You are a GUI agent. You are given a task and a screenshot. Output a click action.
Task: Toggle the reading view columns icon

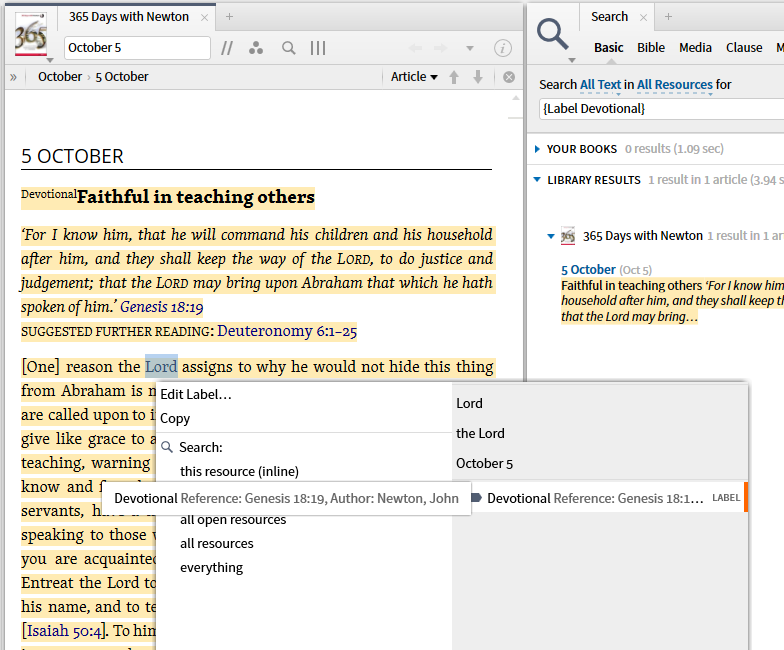[318, 48]
